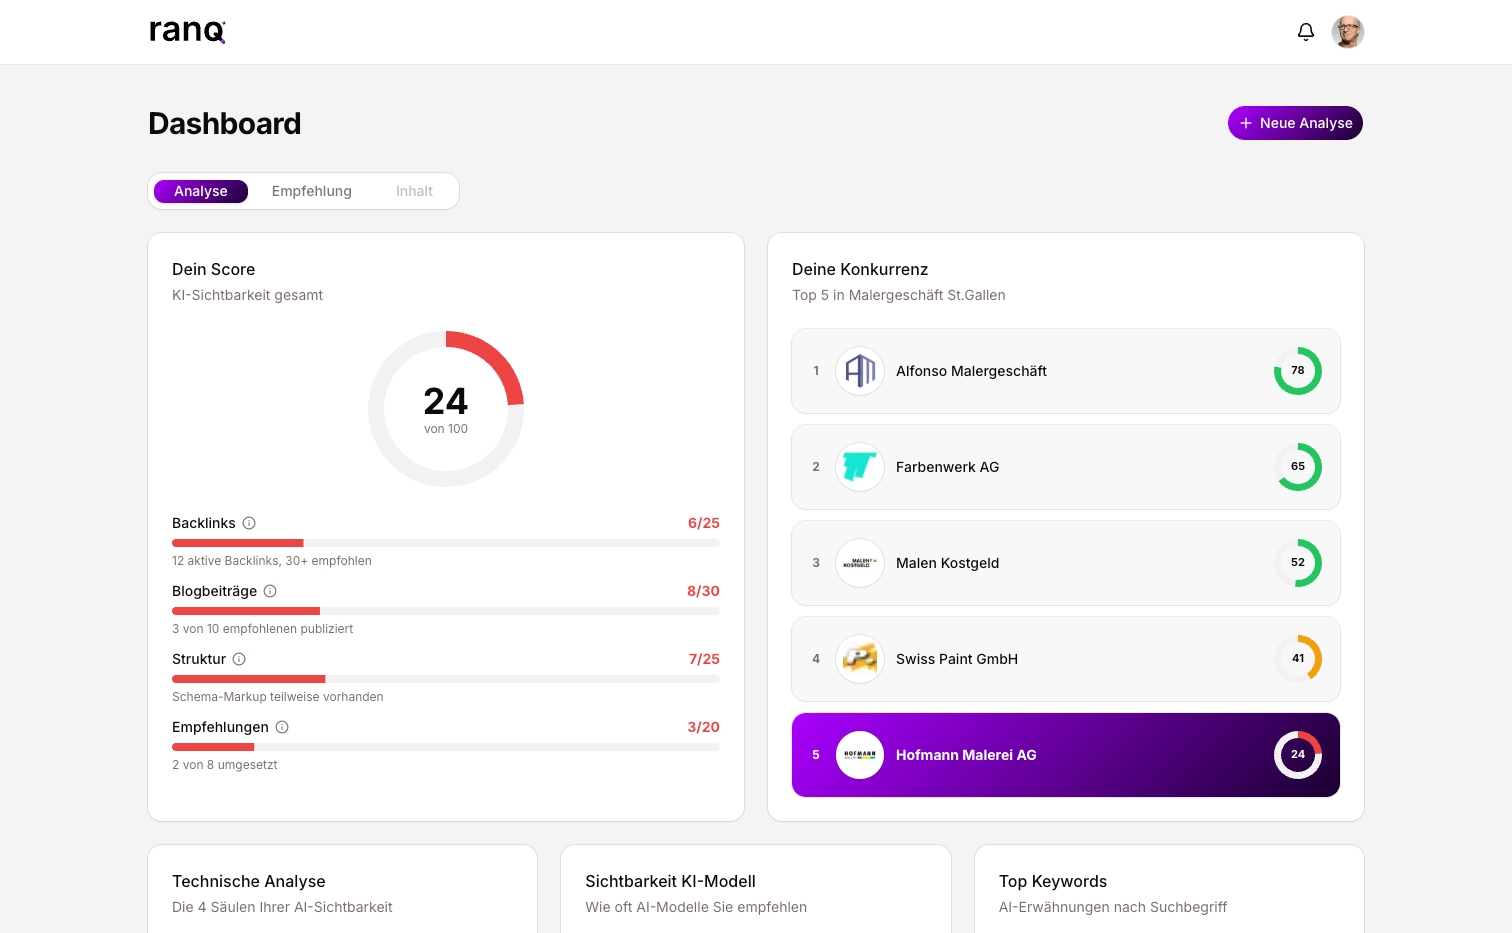Open the Backlinks info tooltip icon
The height and width of the screenshot is (933, 1512).
pos(249,523)
